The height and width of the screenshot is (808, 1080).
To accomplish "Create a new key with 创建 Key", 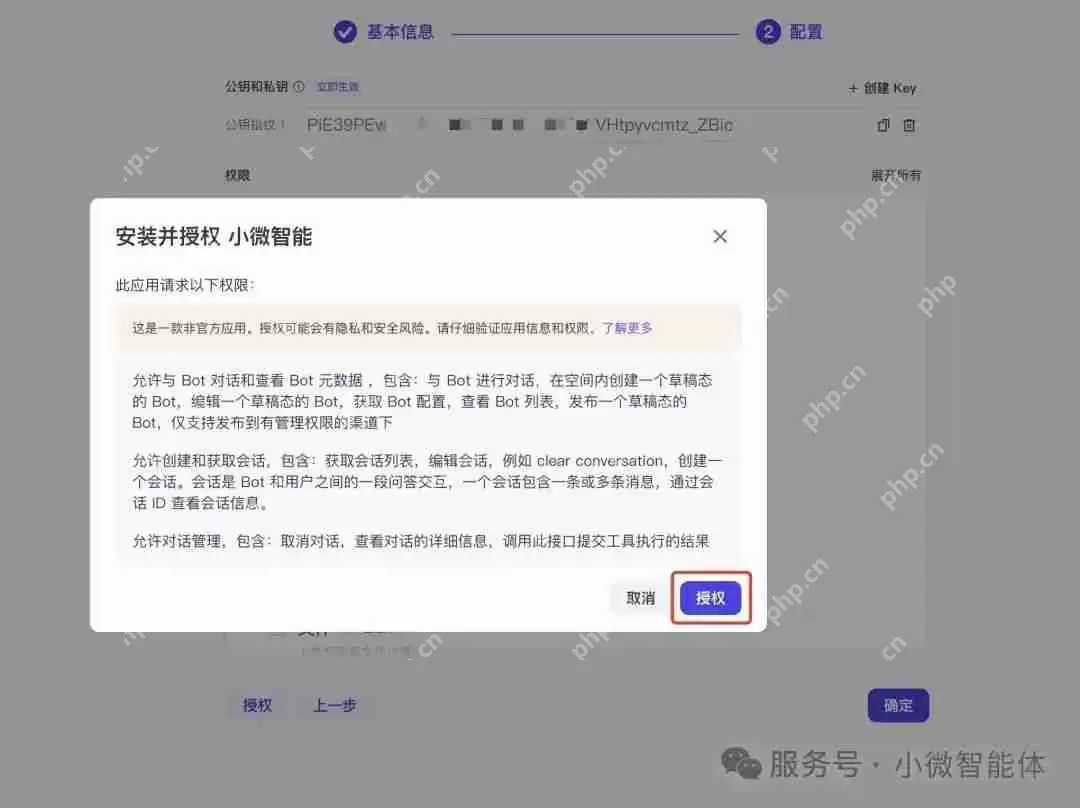I will [881, 87].
